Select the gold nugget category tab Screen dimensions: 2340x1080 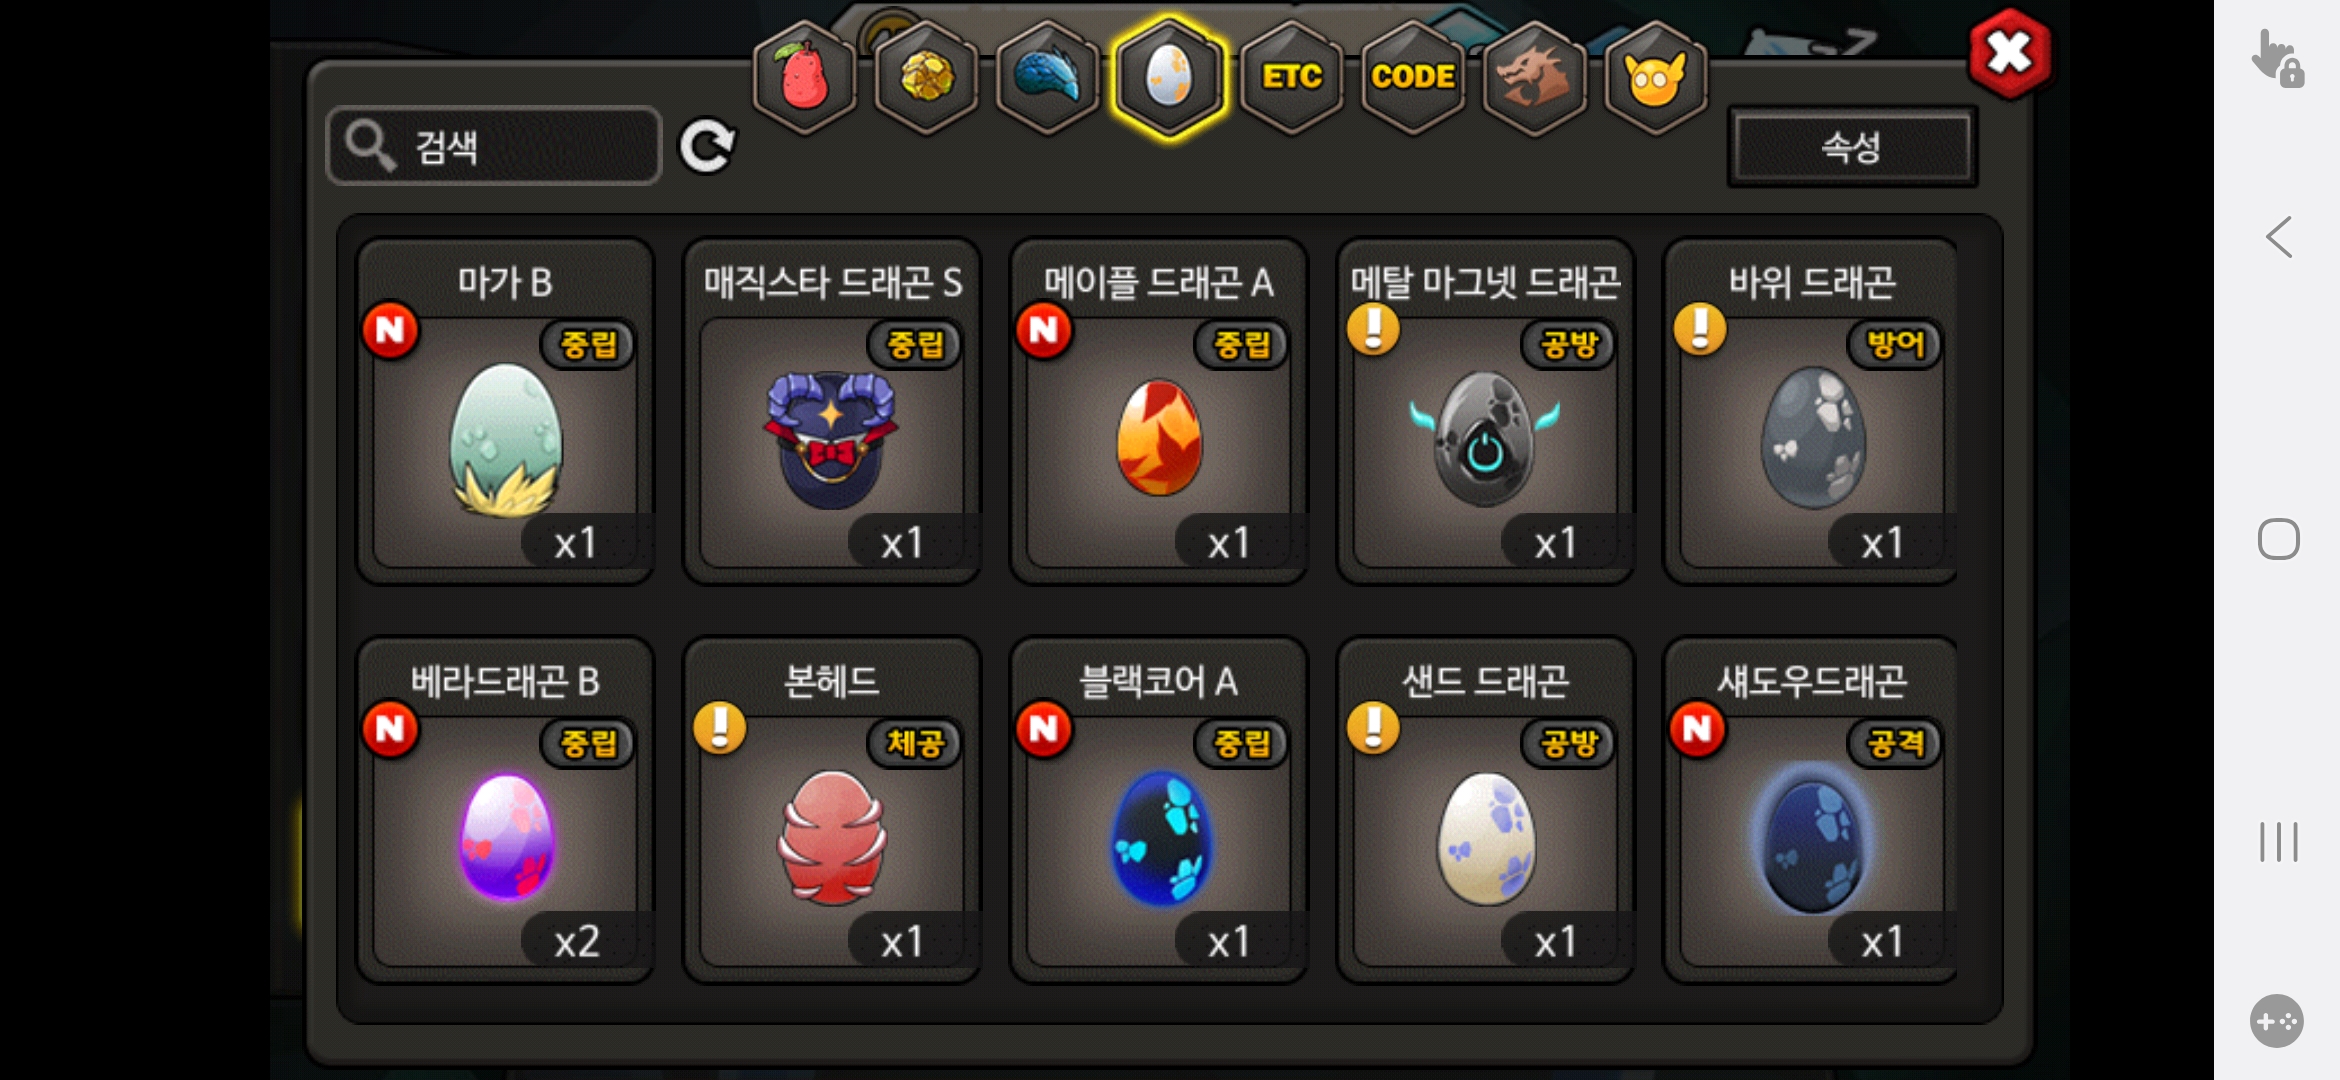coord(927,77)
